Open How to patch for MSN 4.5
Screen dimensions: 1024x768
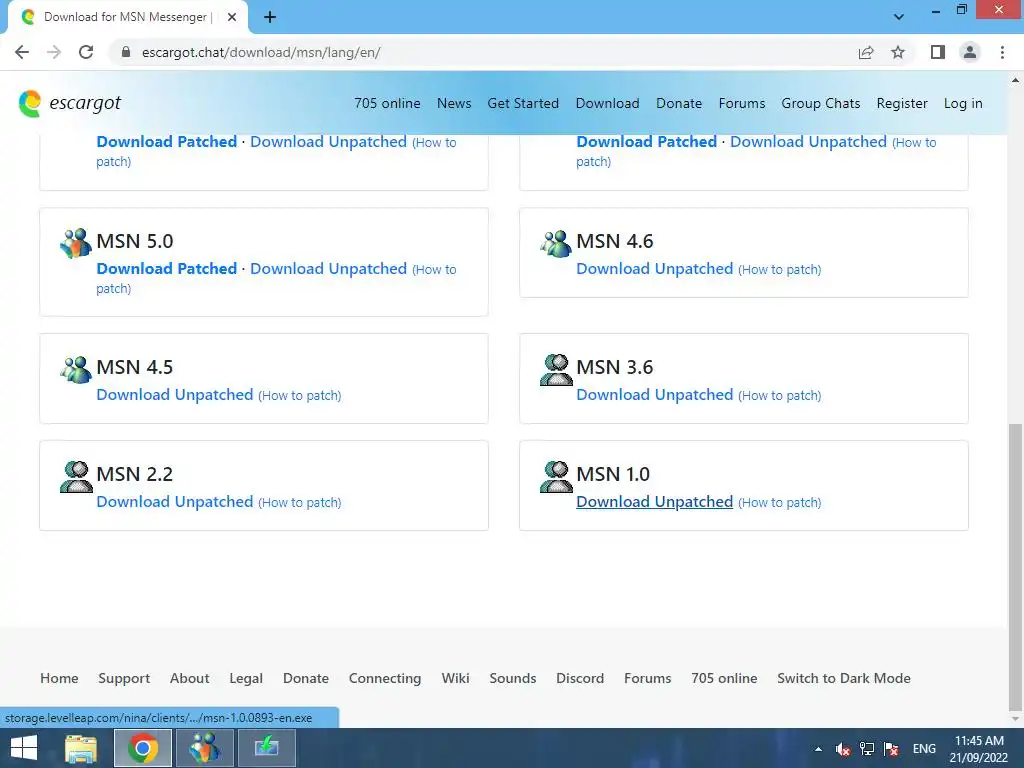pos(300,395)
